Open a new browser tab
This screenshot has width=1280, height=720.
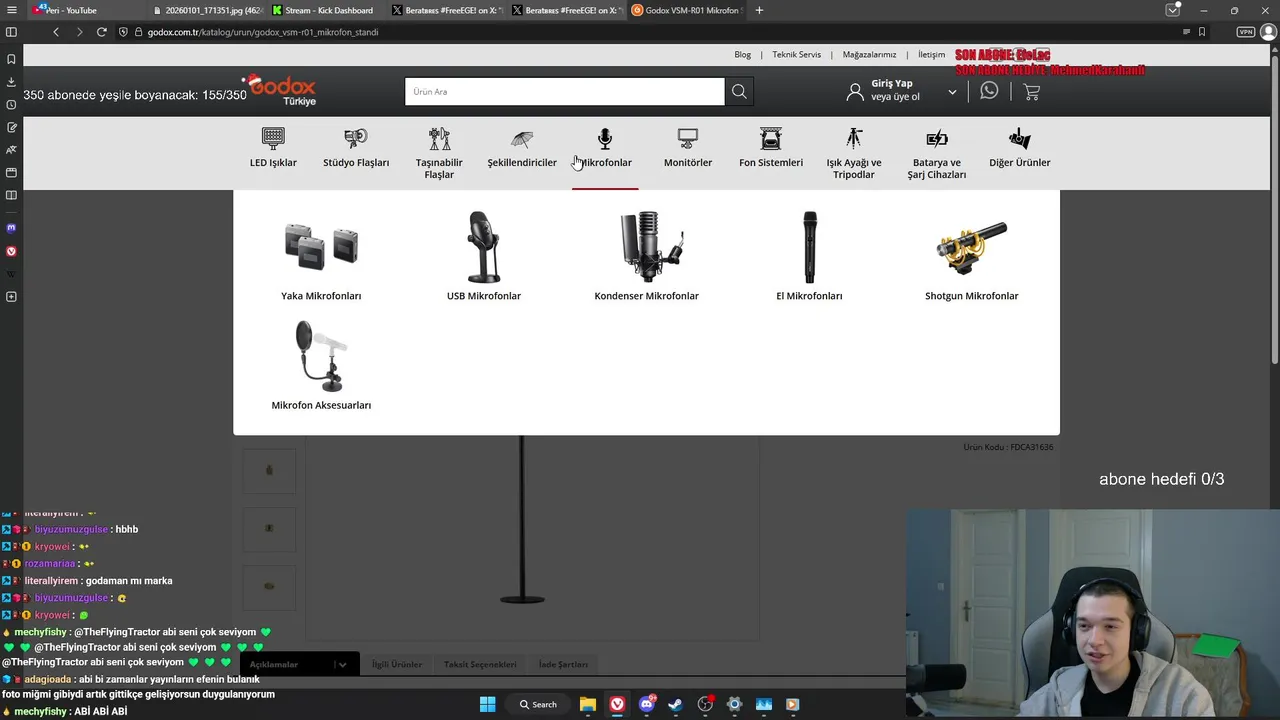click(x=759, y=10)
